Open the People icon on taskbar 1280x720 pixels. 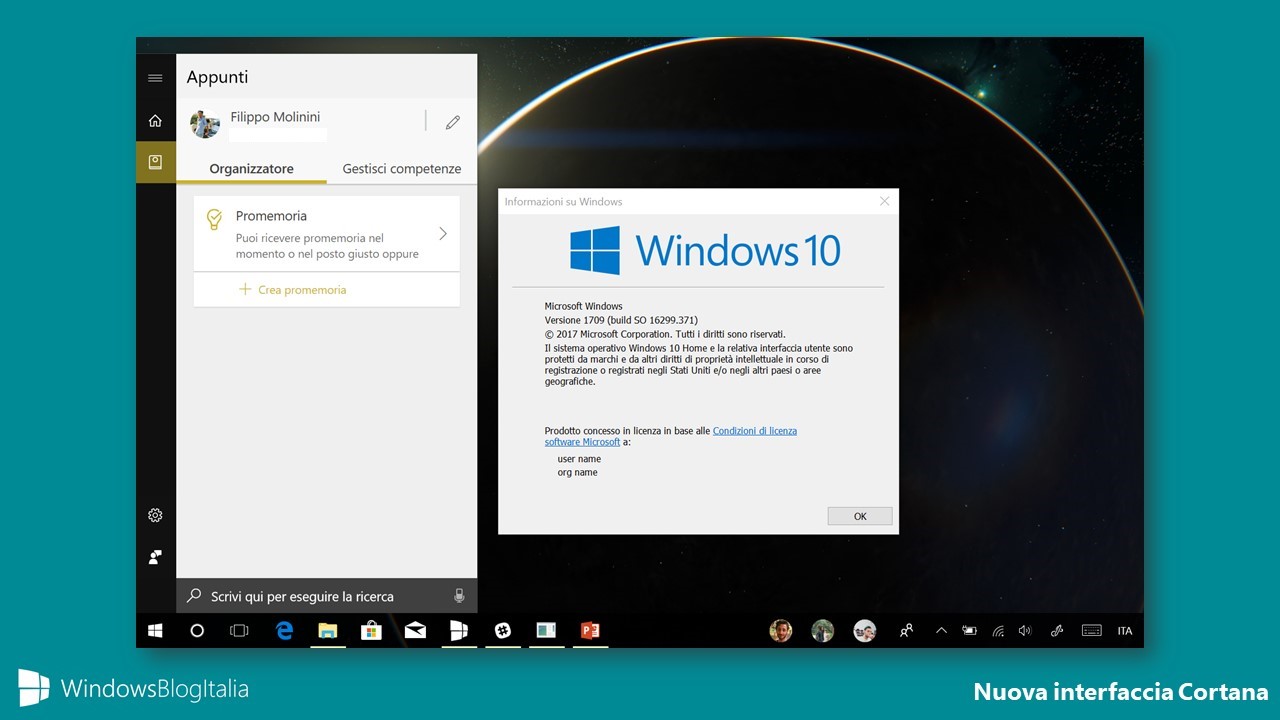tap(906, 631)
